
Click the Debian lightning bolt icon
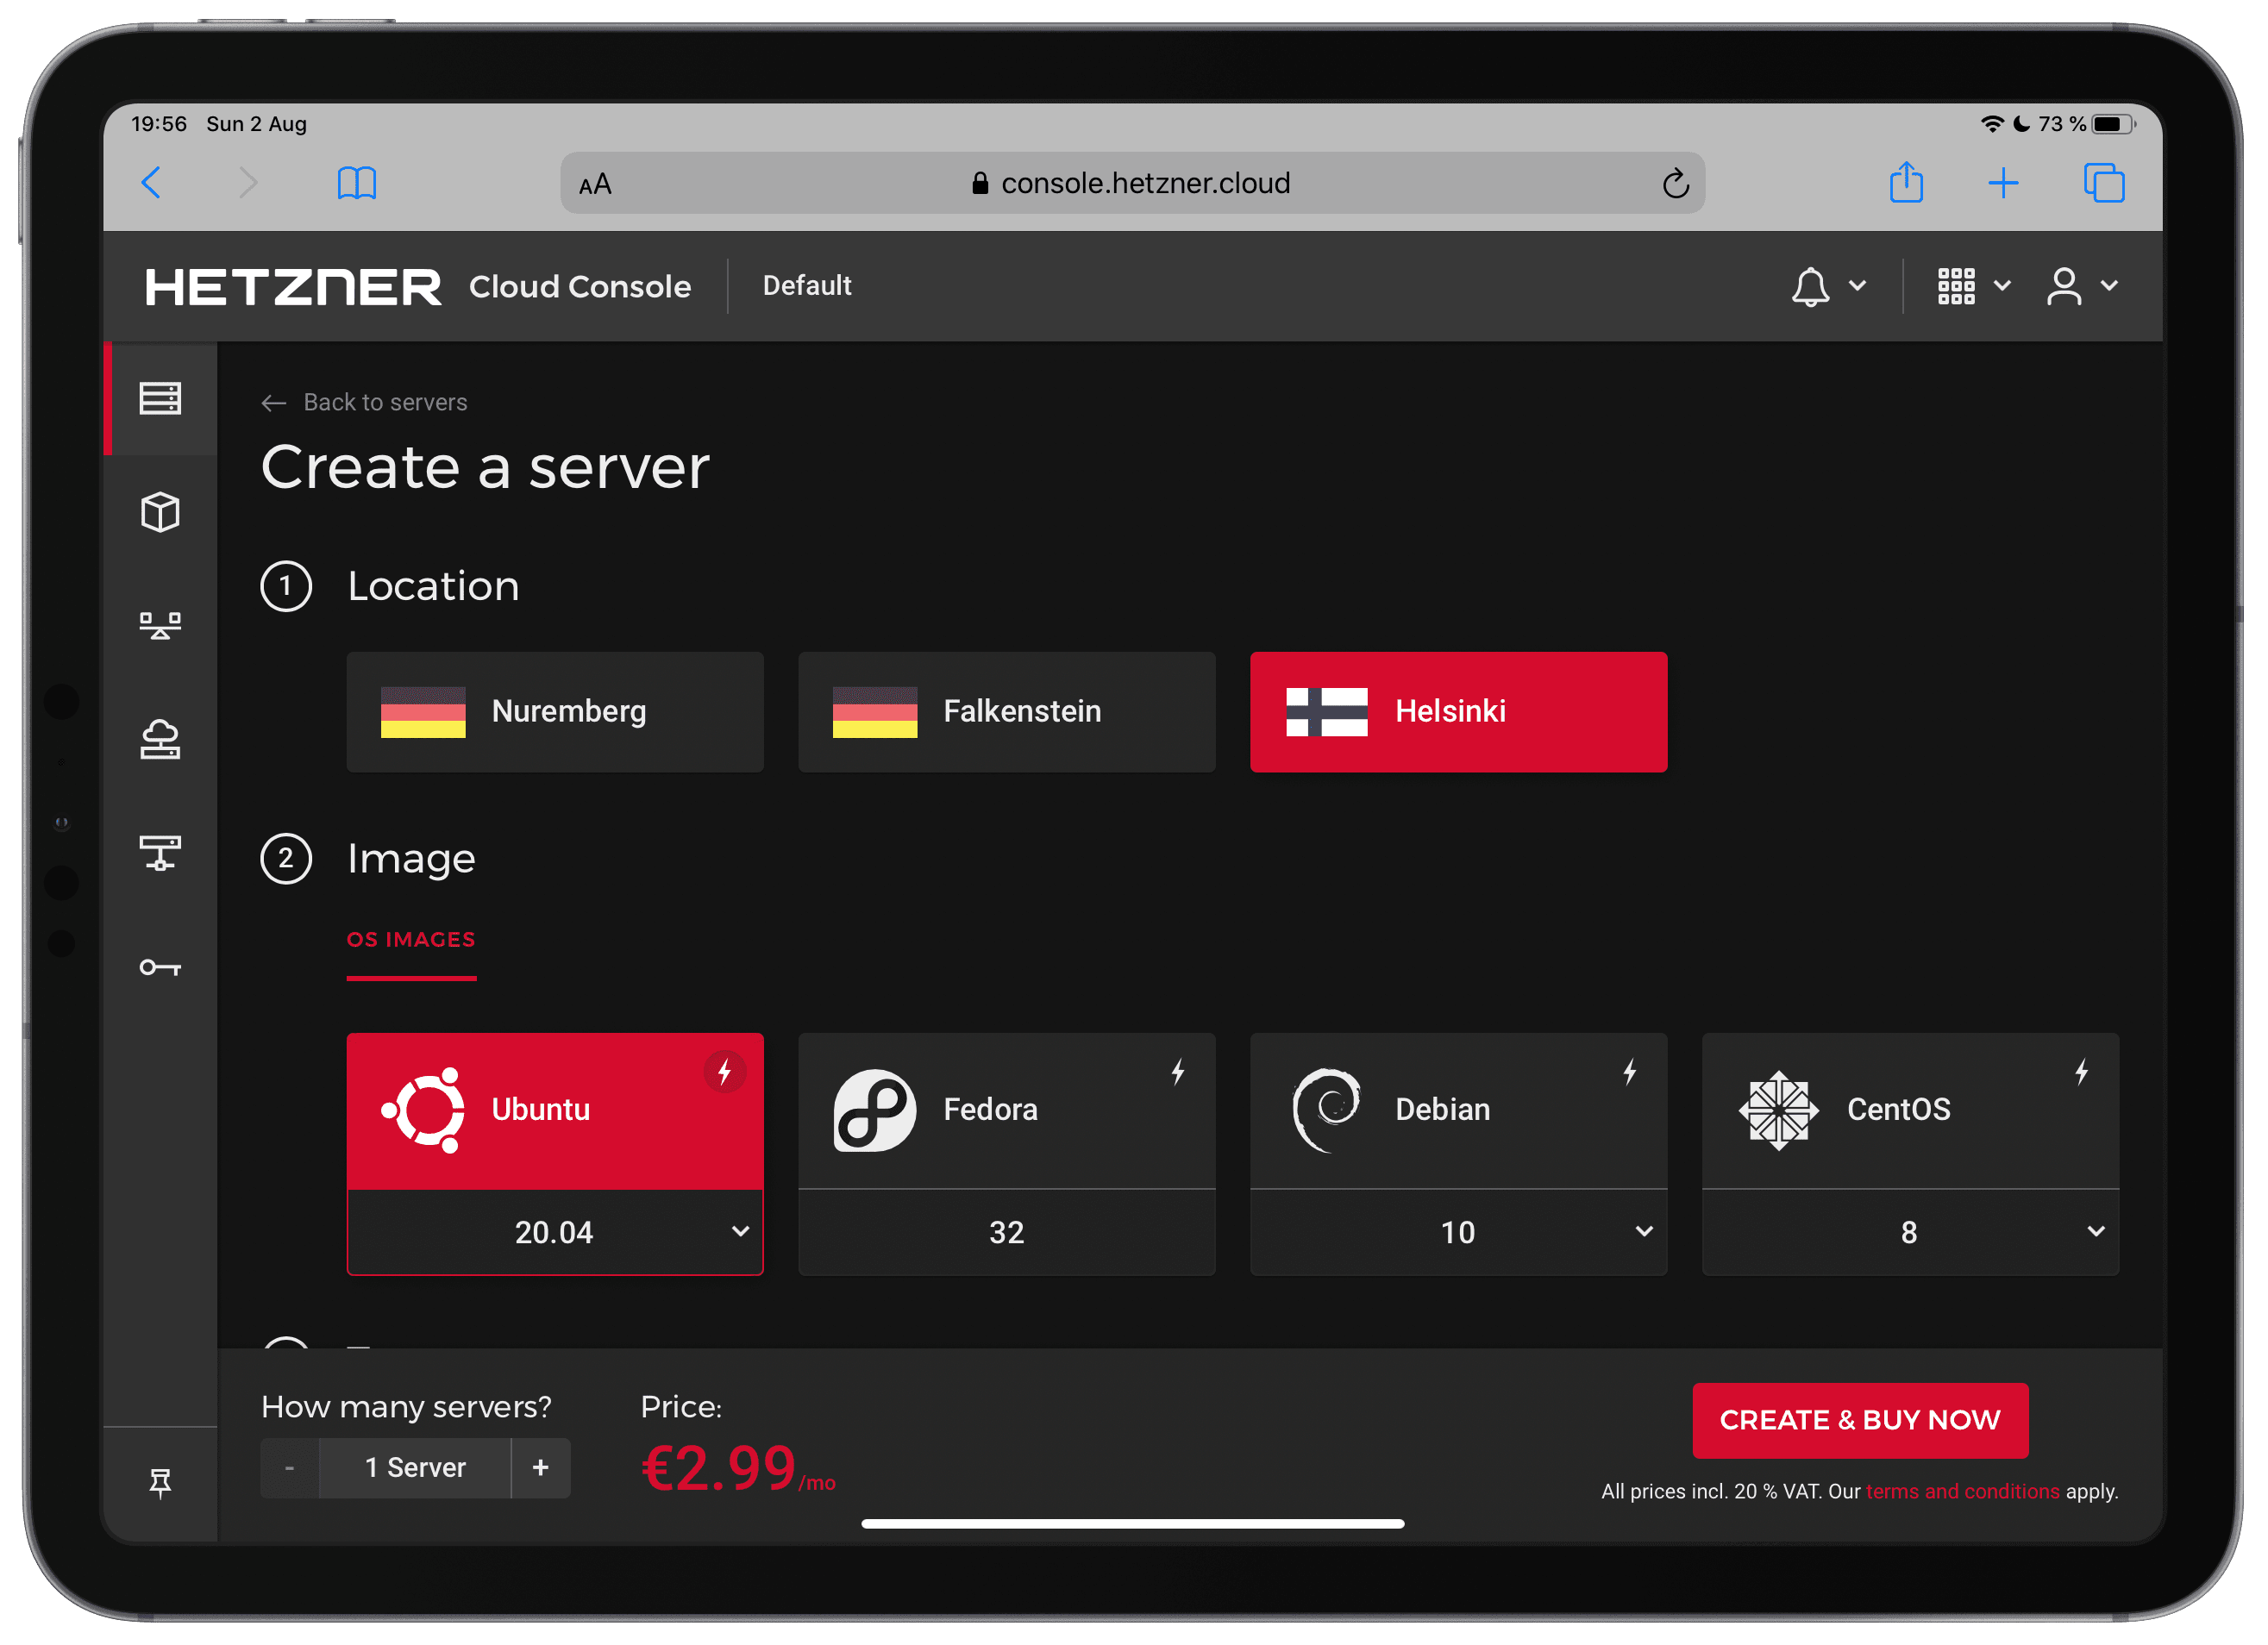pyautogui.click(x=1630, y=1072)
